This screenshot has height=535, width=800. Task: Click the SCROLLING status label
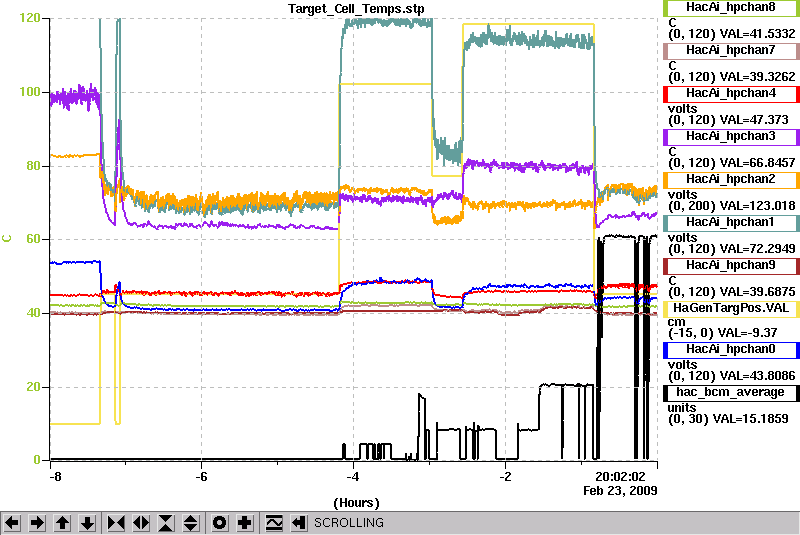pos(348,523)
